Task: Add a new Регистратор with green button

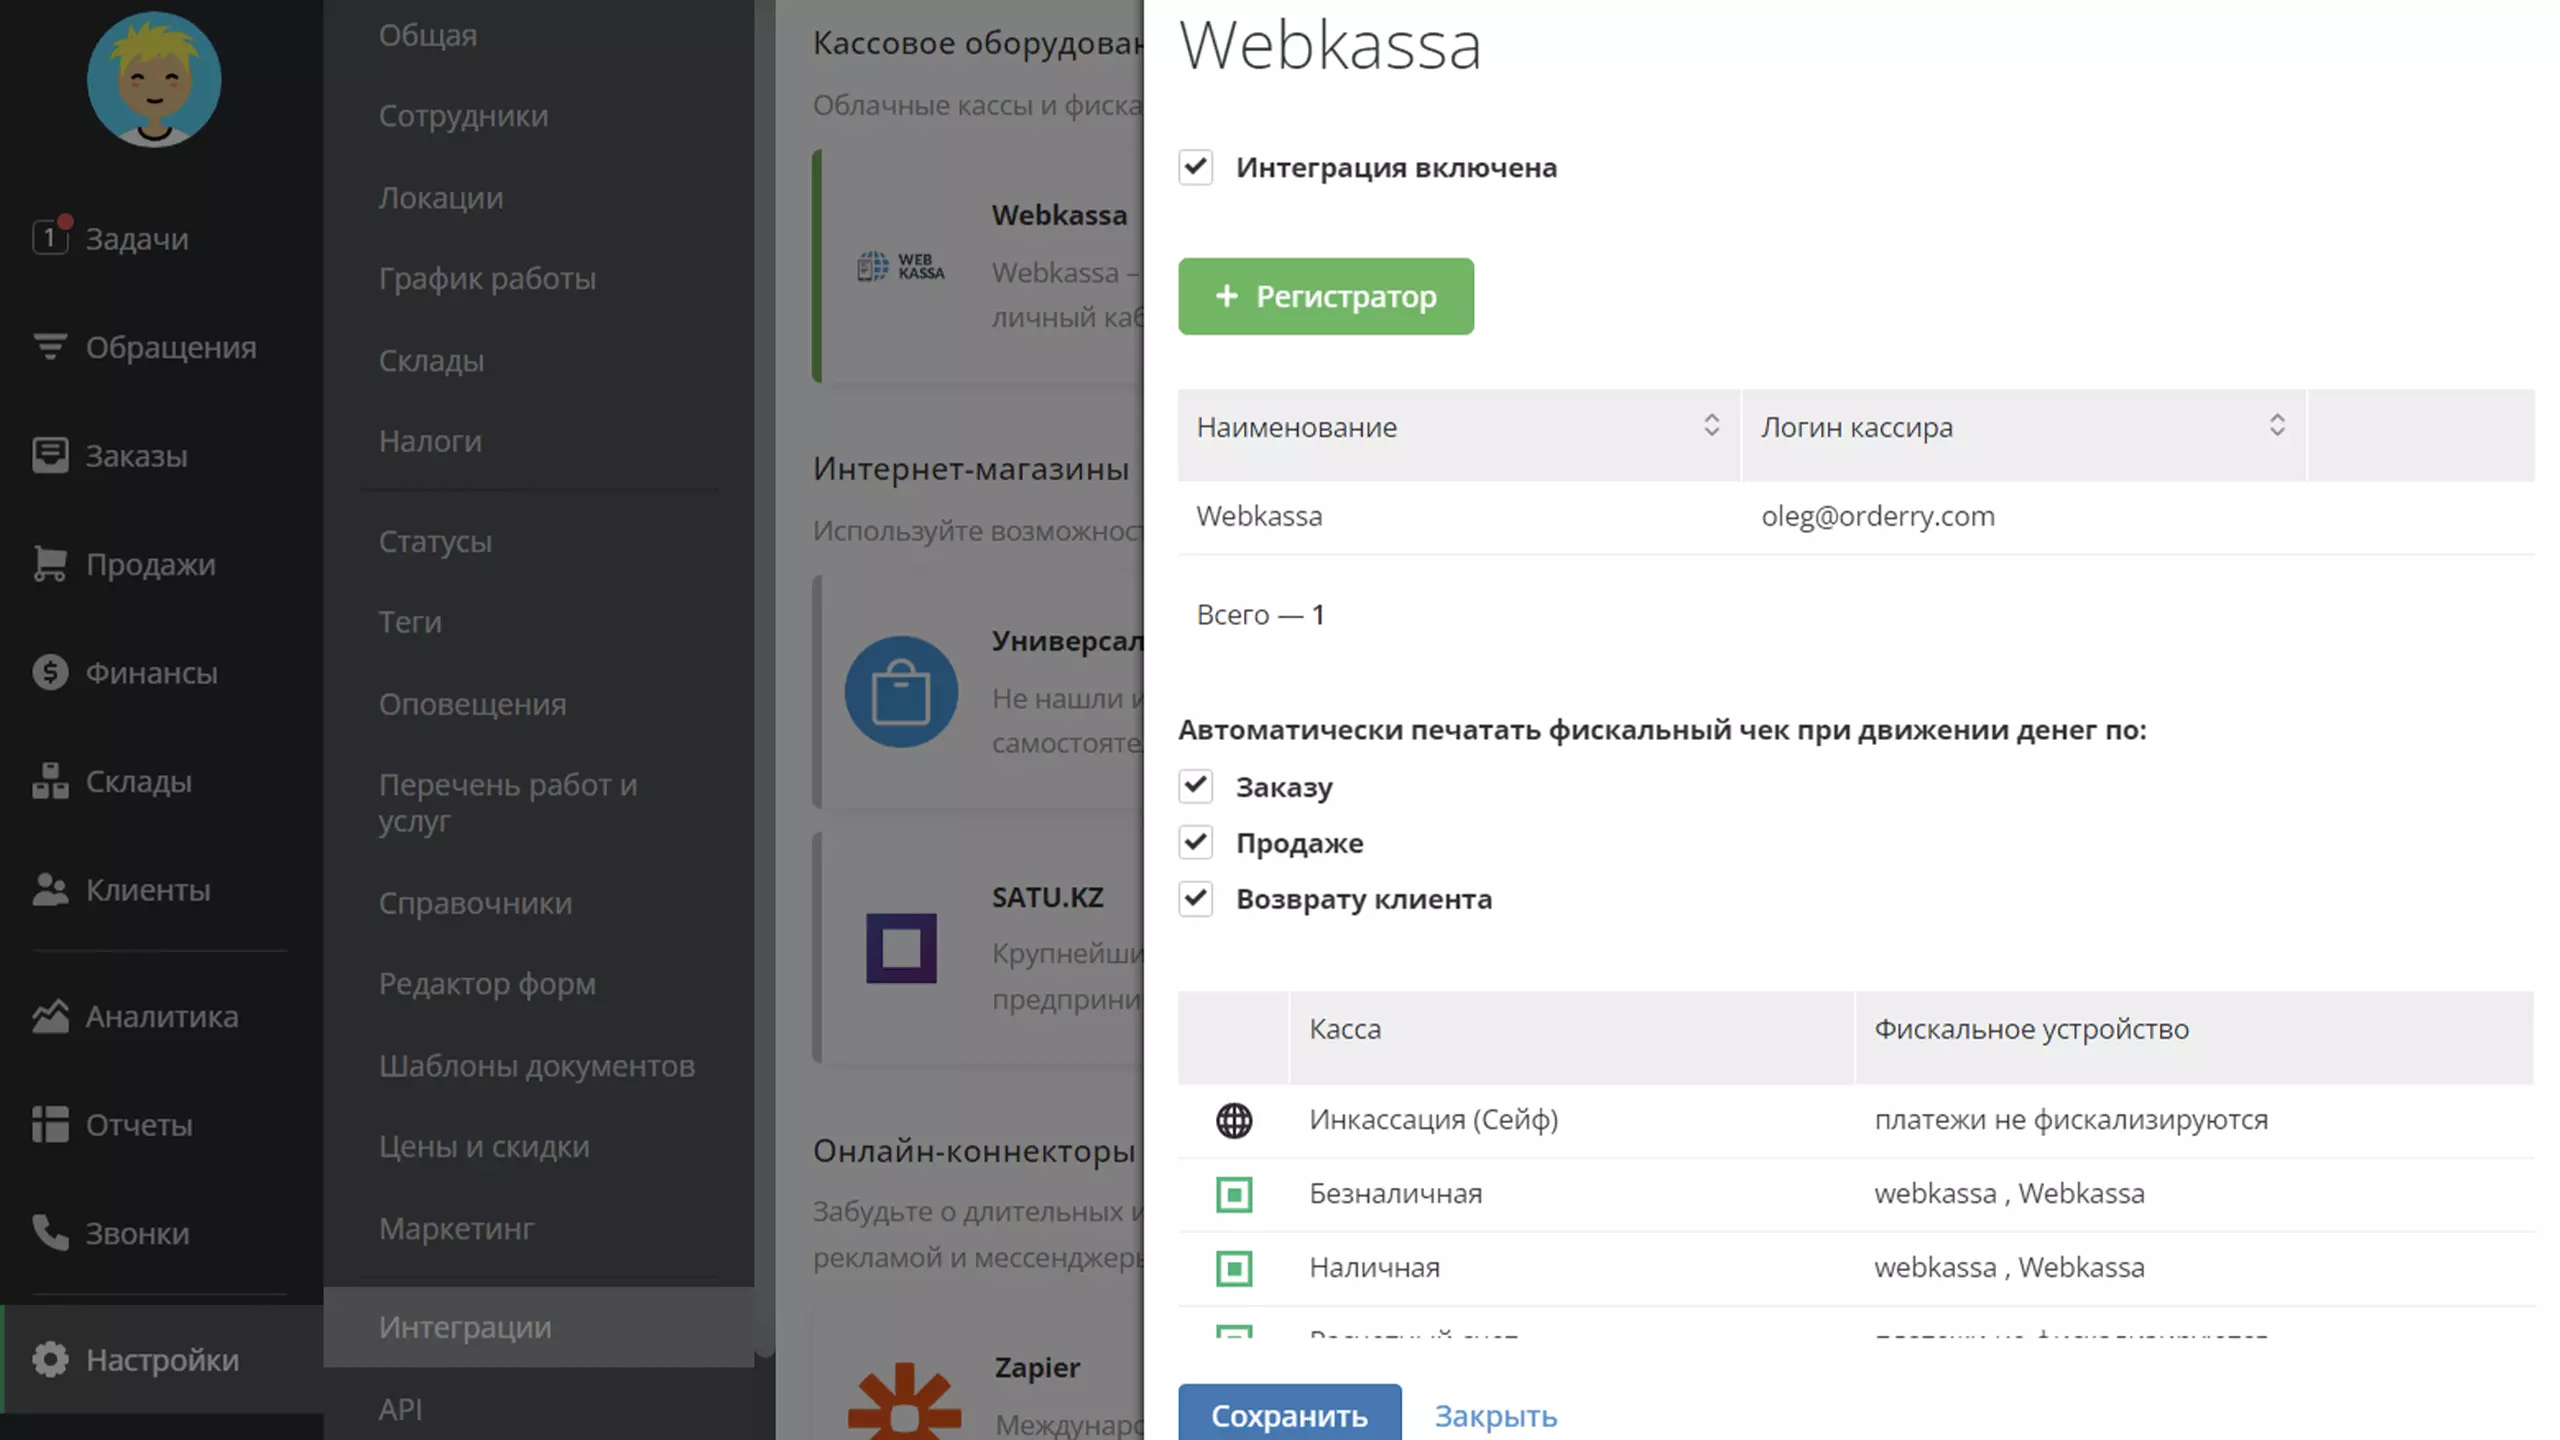Action: (1326, 296)
